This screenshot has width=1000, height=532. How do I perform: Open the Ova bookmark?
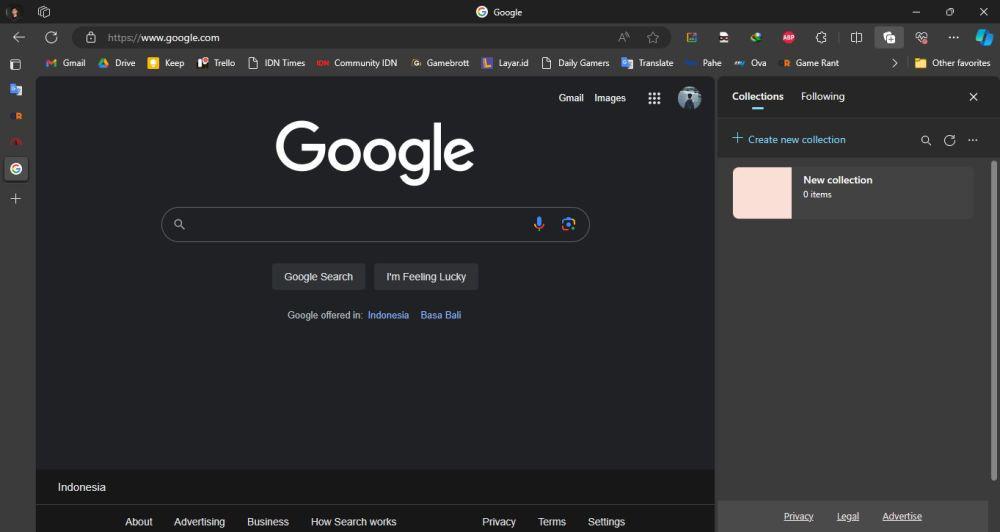750,63
